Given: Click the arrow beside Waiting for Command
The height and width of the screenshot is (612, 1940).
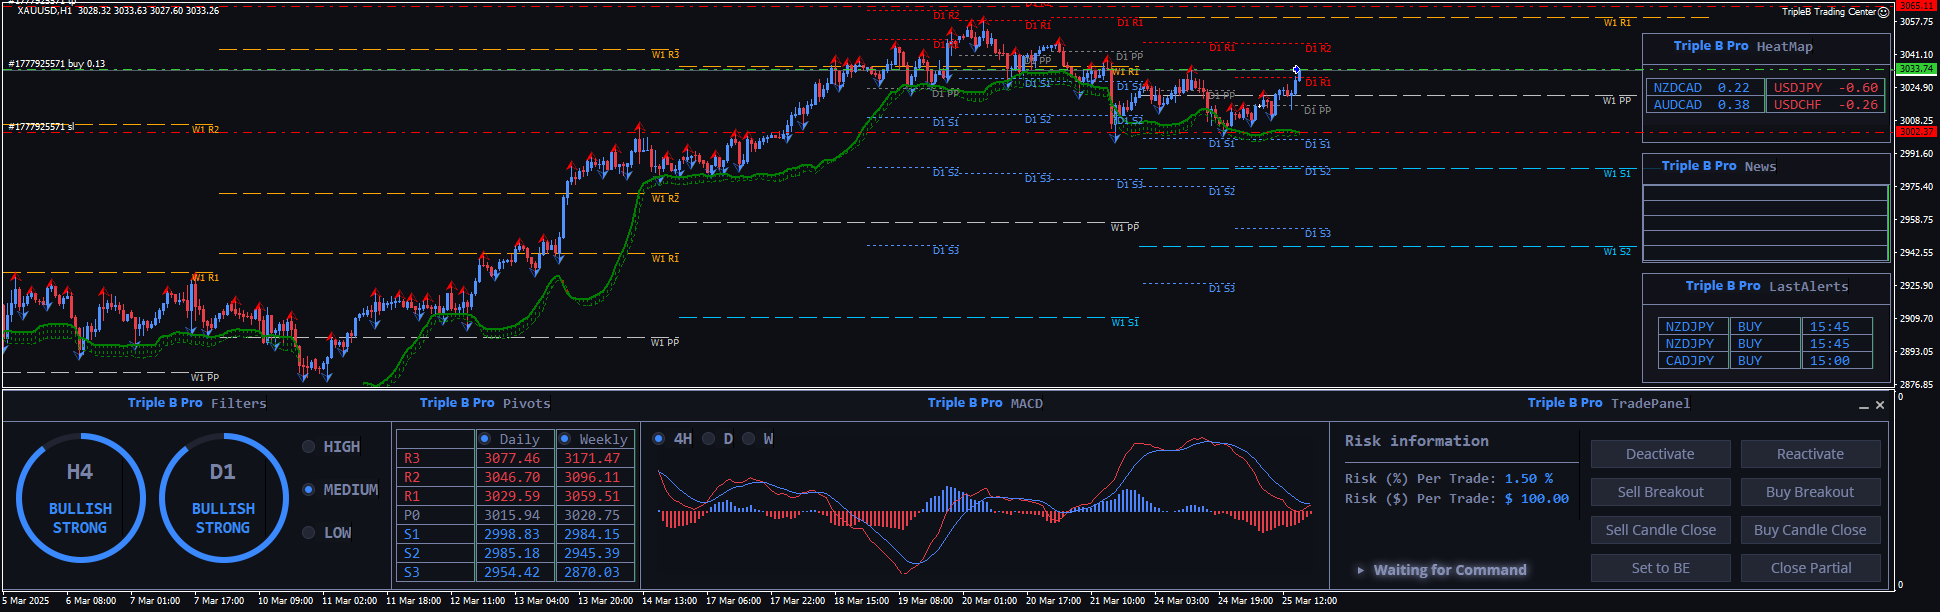Looking at the screenshot, I should (x=1360, y=570).
